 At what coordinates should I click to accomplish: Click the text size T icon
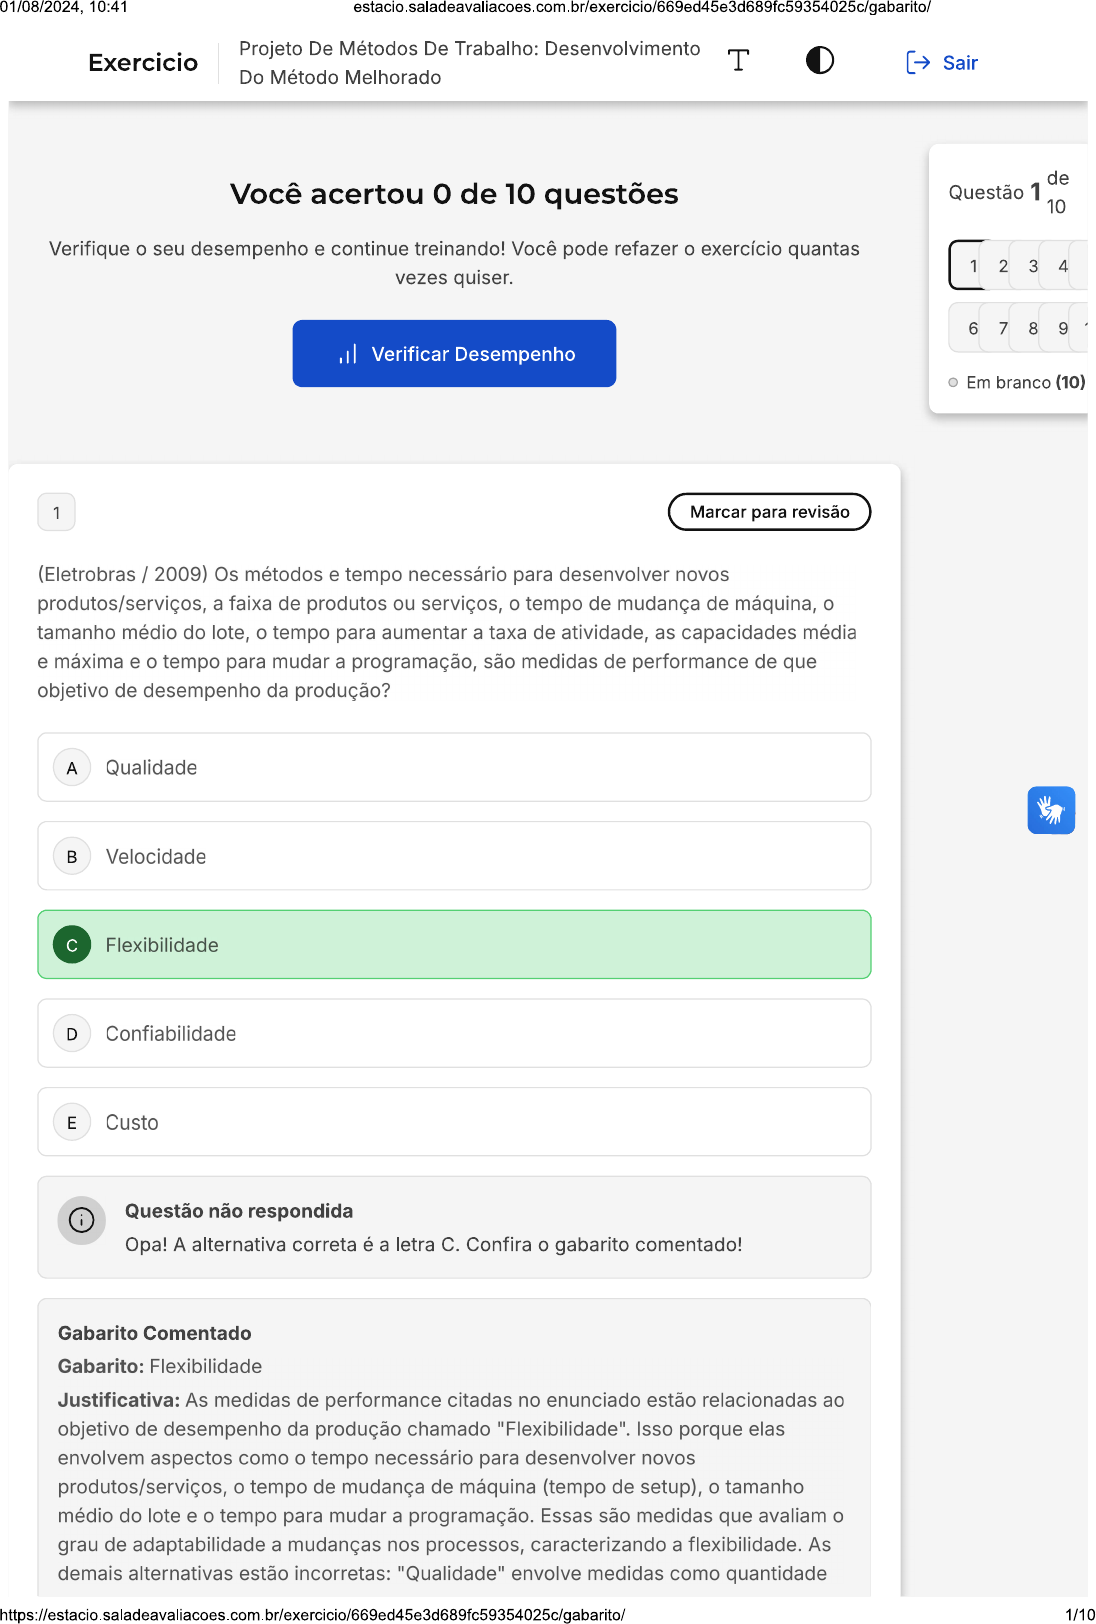point(738,61)
